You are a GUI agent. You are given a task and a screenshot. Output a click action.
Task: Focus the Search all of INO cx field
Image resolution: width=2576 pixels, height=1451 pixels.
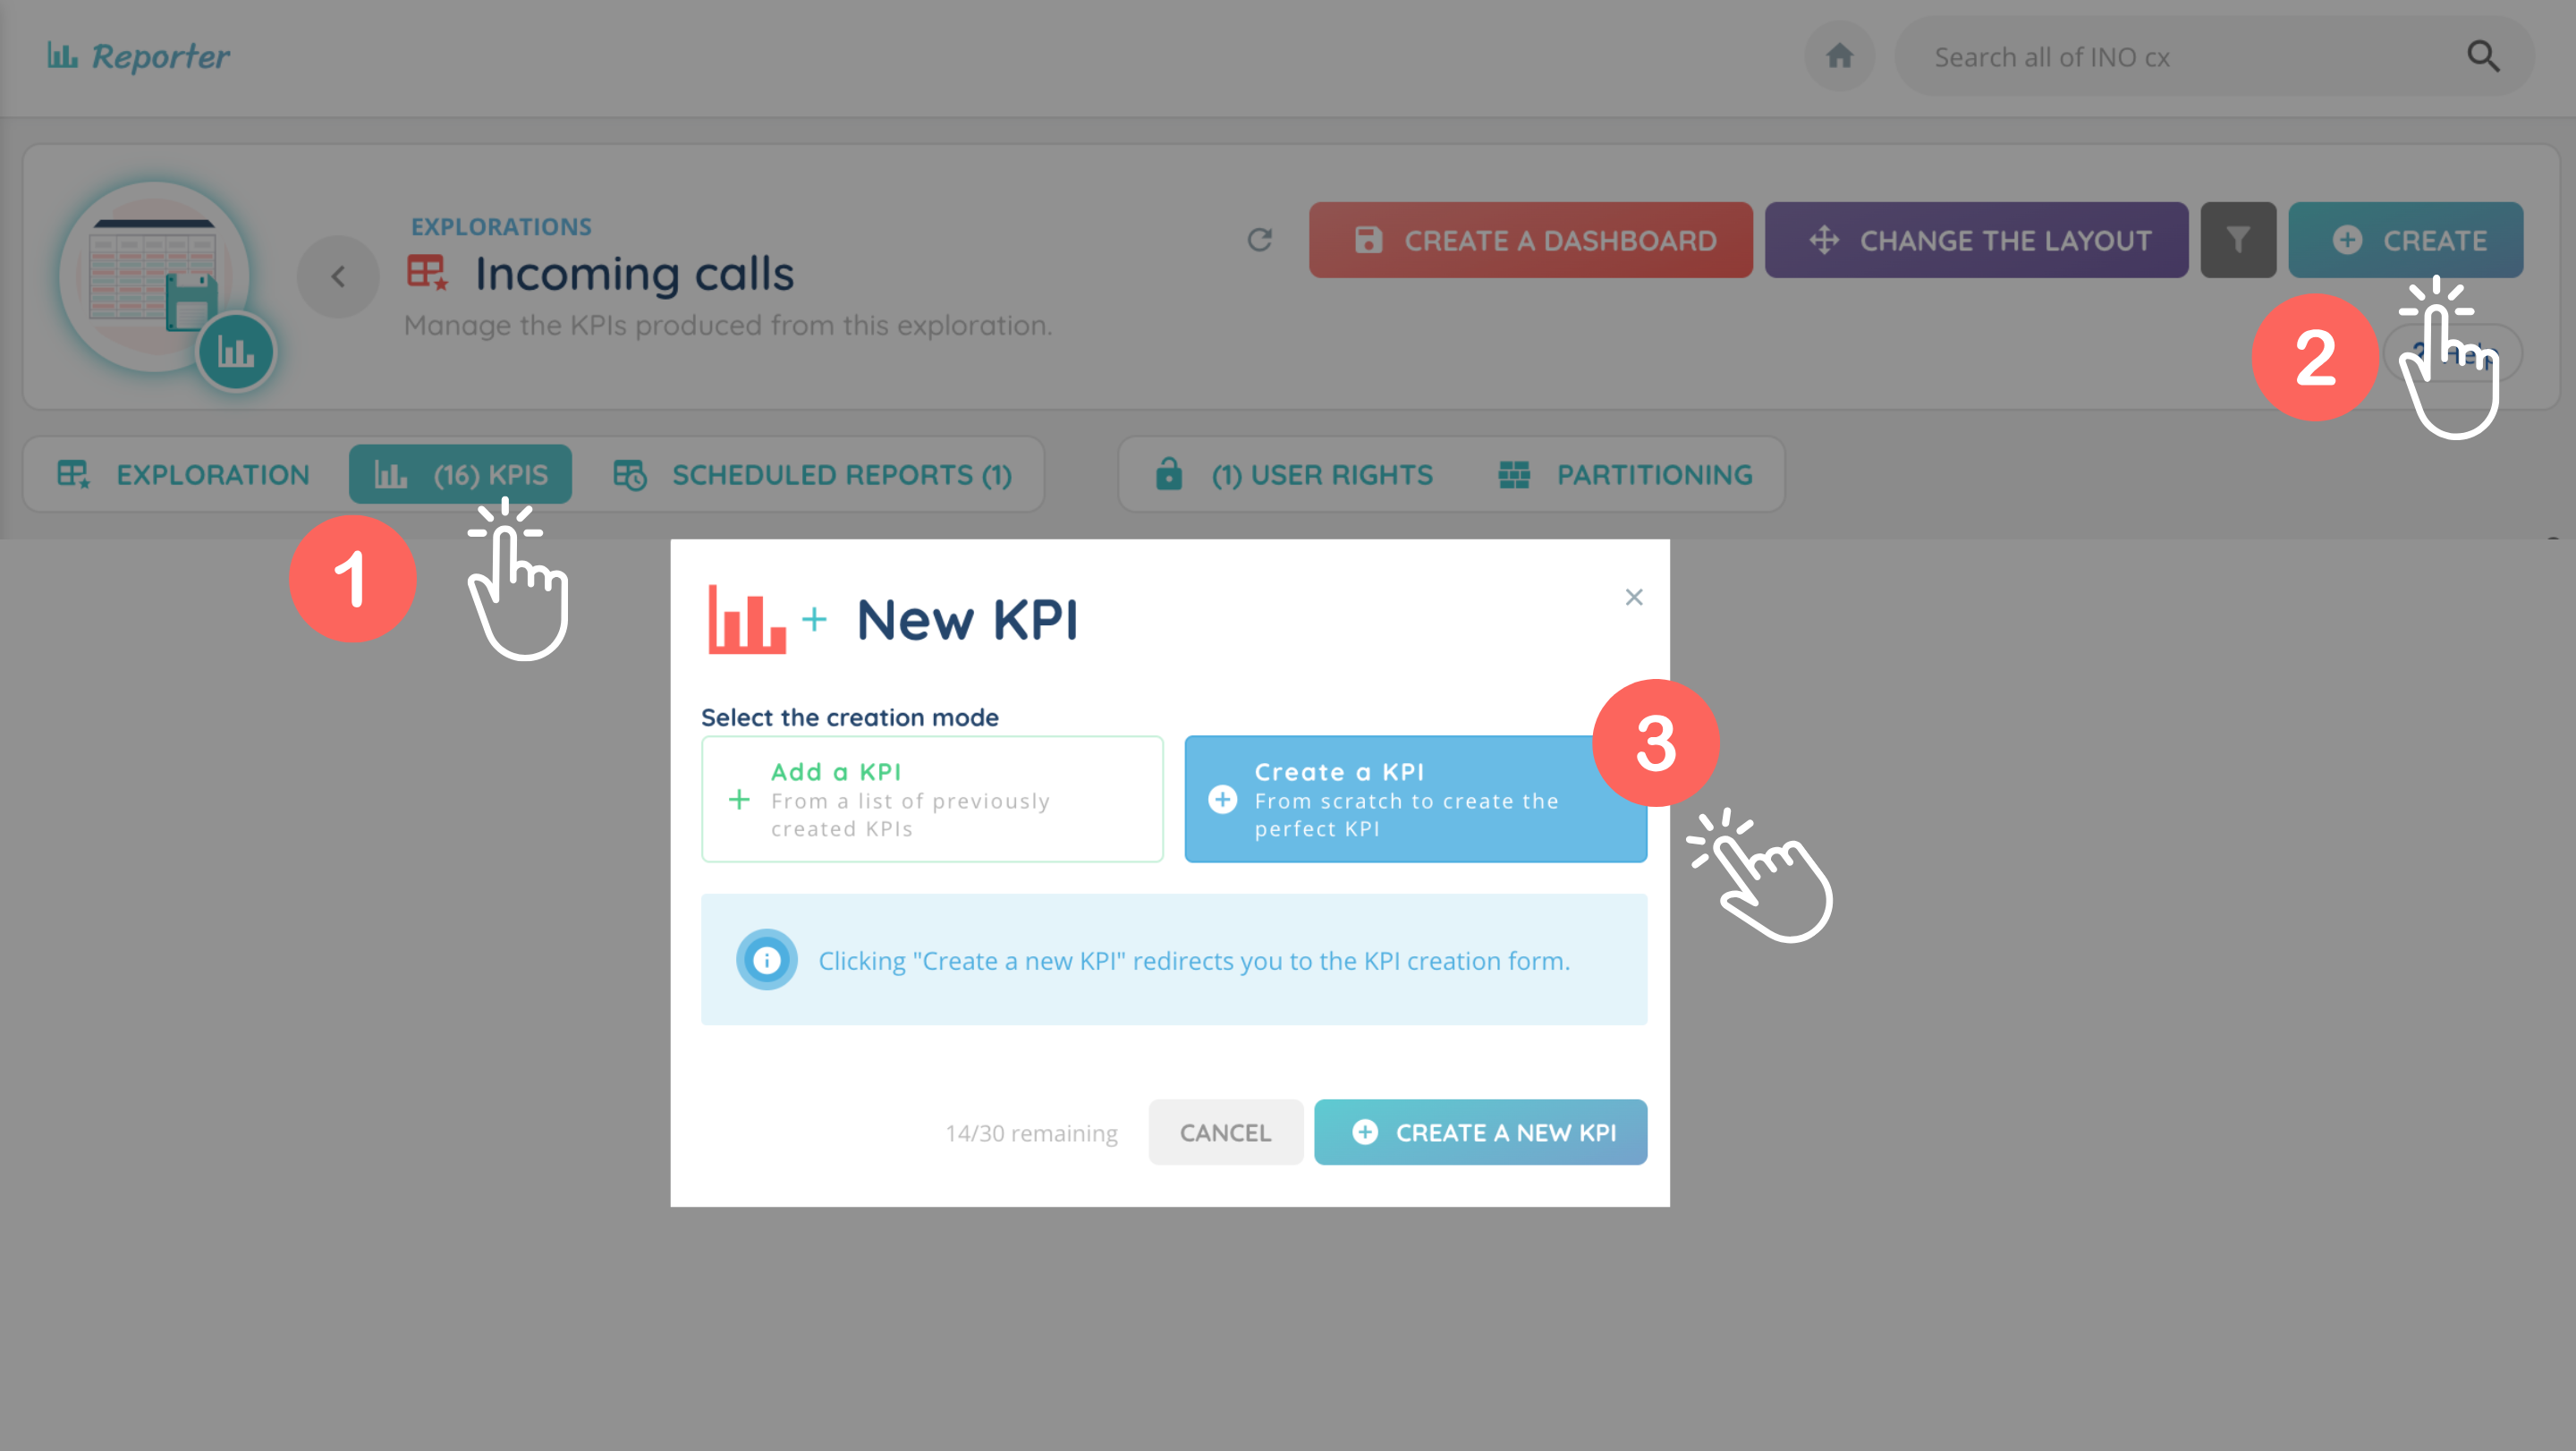2180,57
